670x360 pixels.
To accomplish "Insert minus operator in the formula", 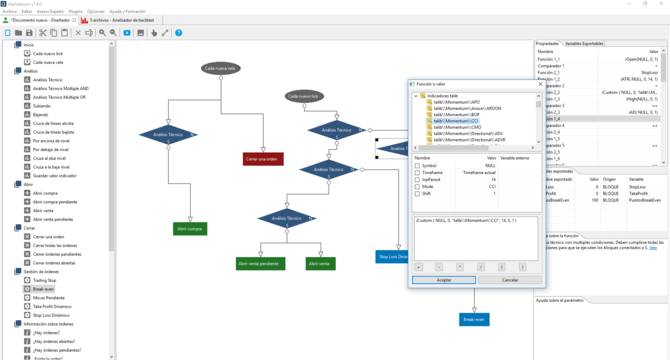I will [x=439, y=267].
